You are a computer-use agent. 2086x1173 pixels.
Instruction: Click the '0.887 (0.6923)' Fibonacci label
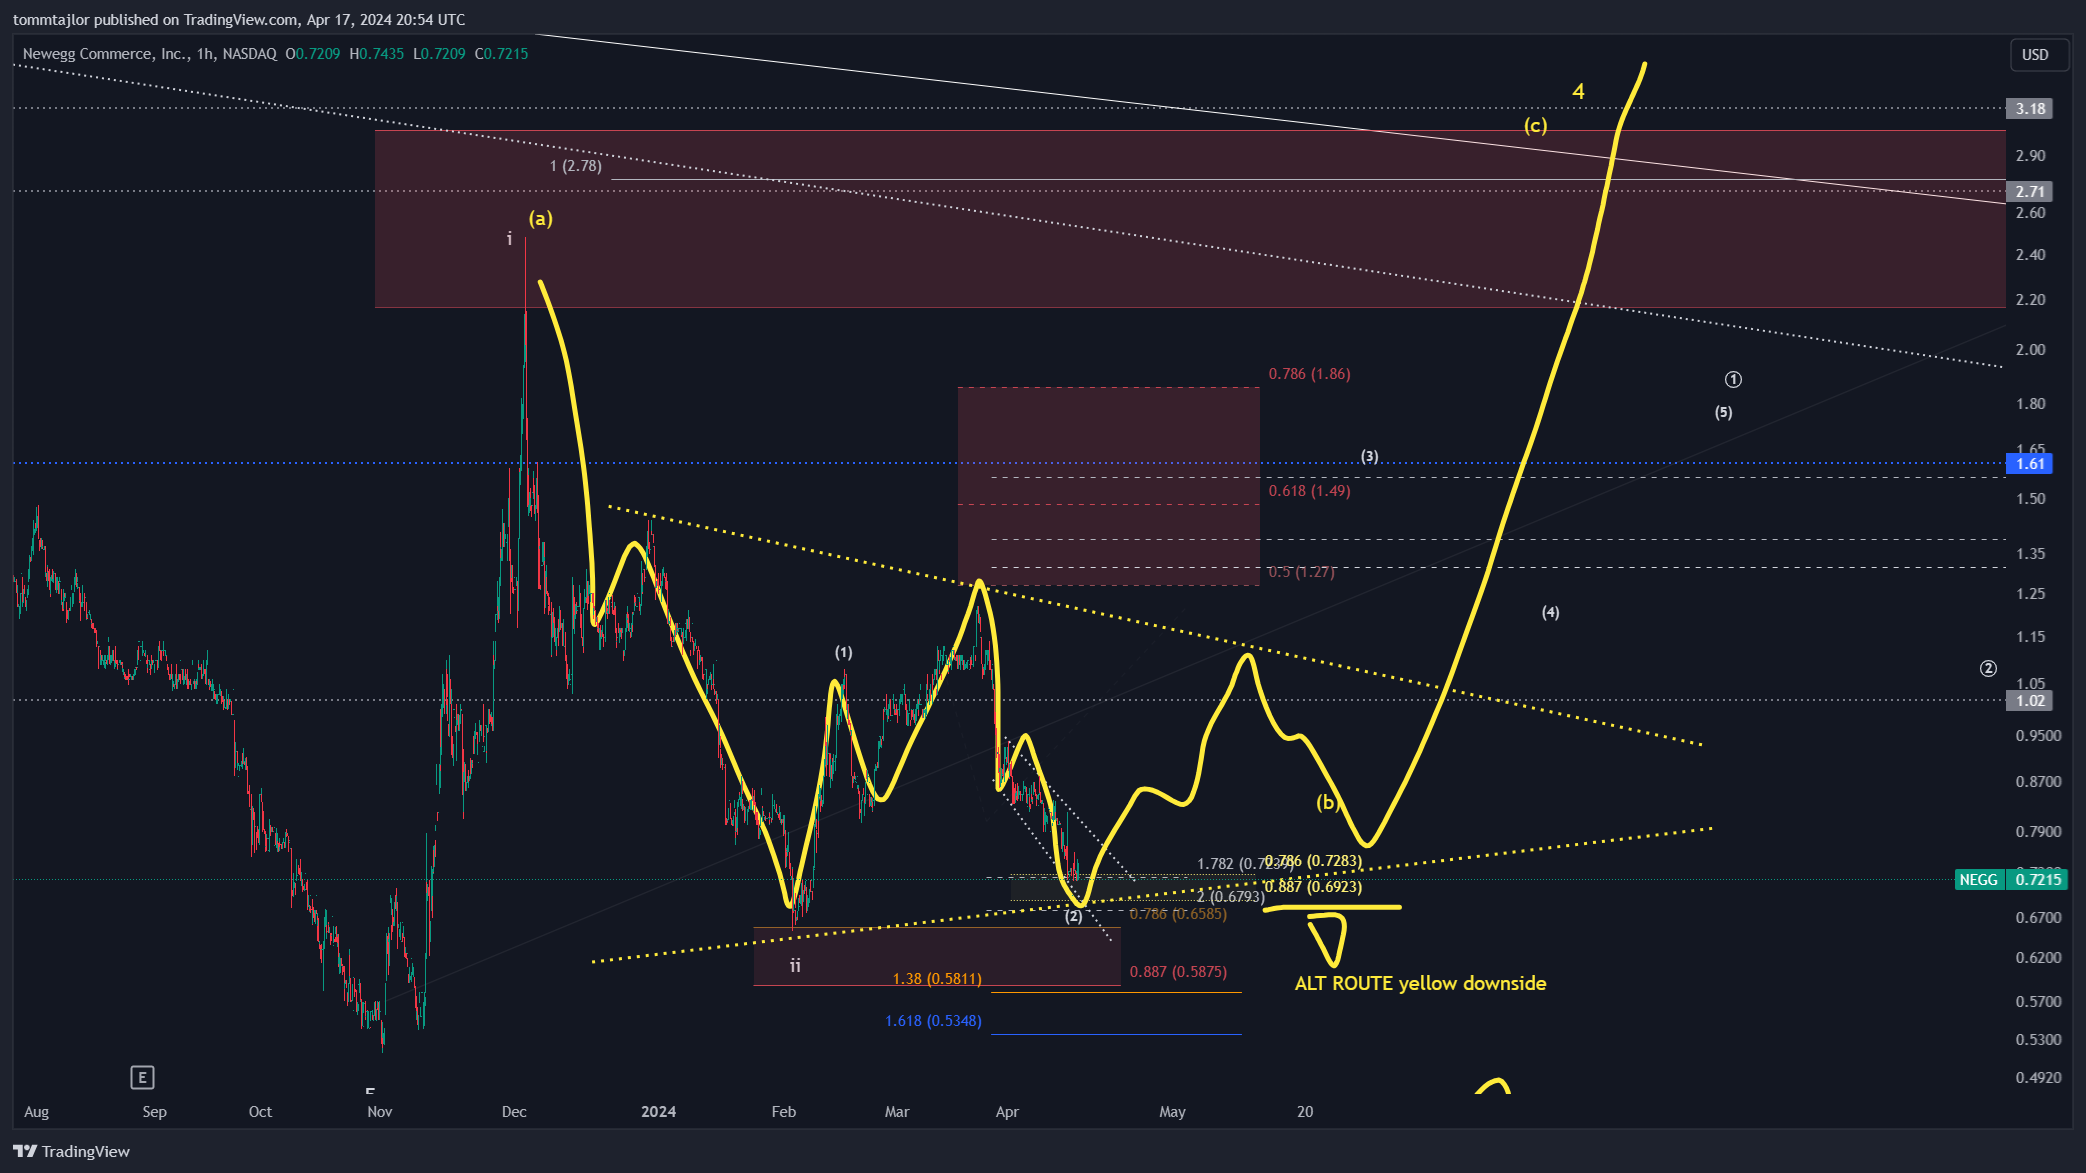pos(1313,887)
